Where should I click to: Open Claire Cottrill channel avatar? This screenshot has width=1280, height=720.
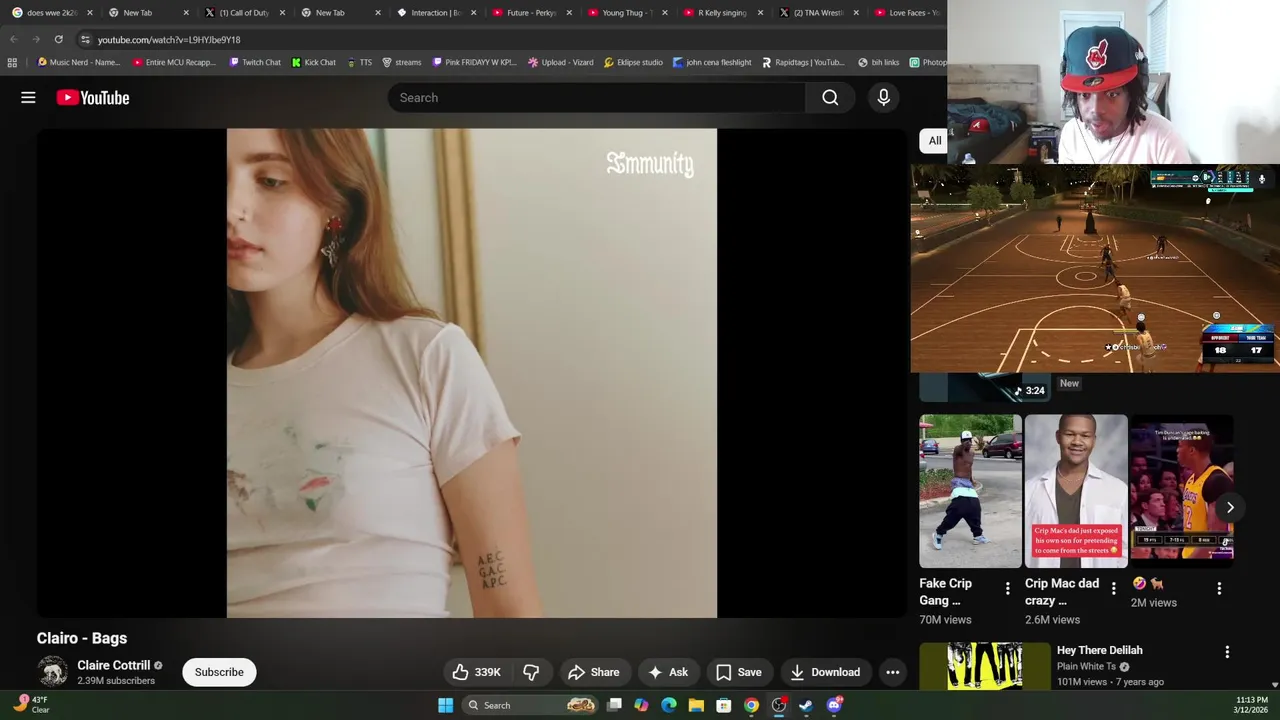(x=52, y=672)
